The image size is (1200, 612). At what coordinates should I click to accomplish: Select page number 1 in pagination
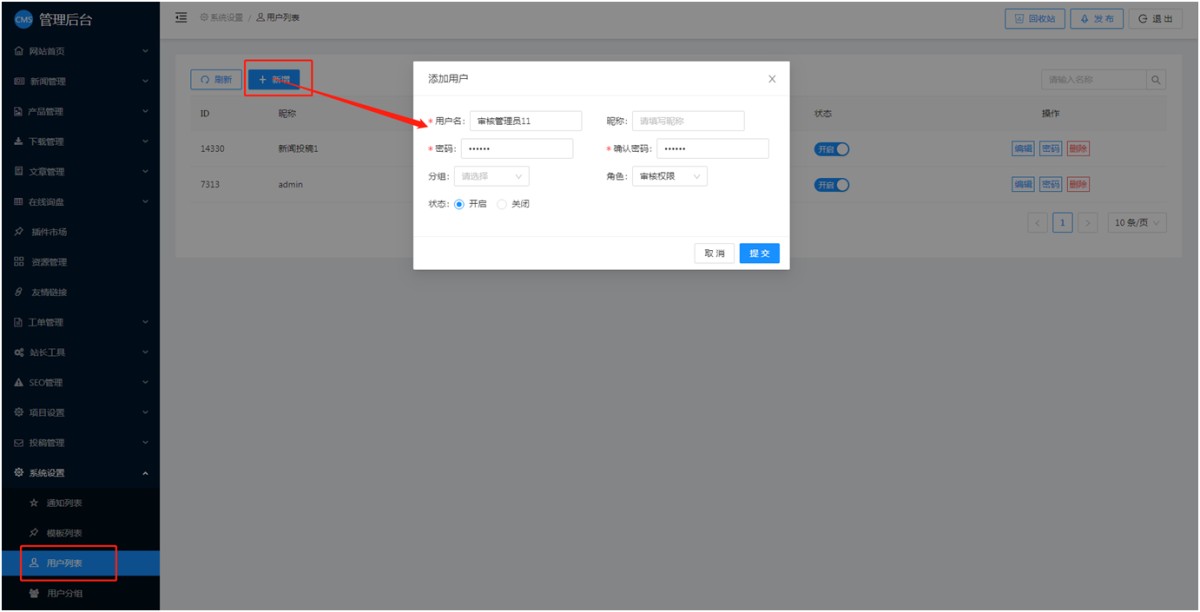(1063, 223)
